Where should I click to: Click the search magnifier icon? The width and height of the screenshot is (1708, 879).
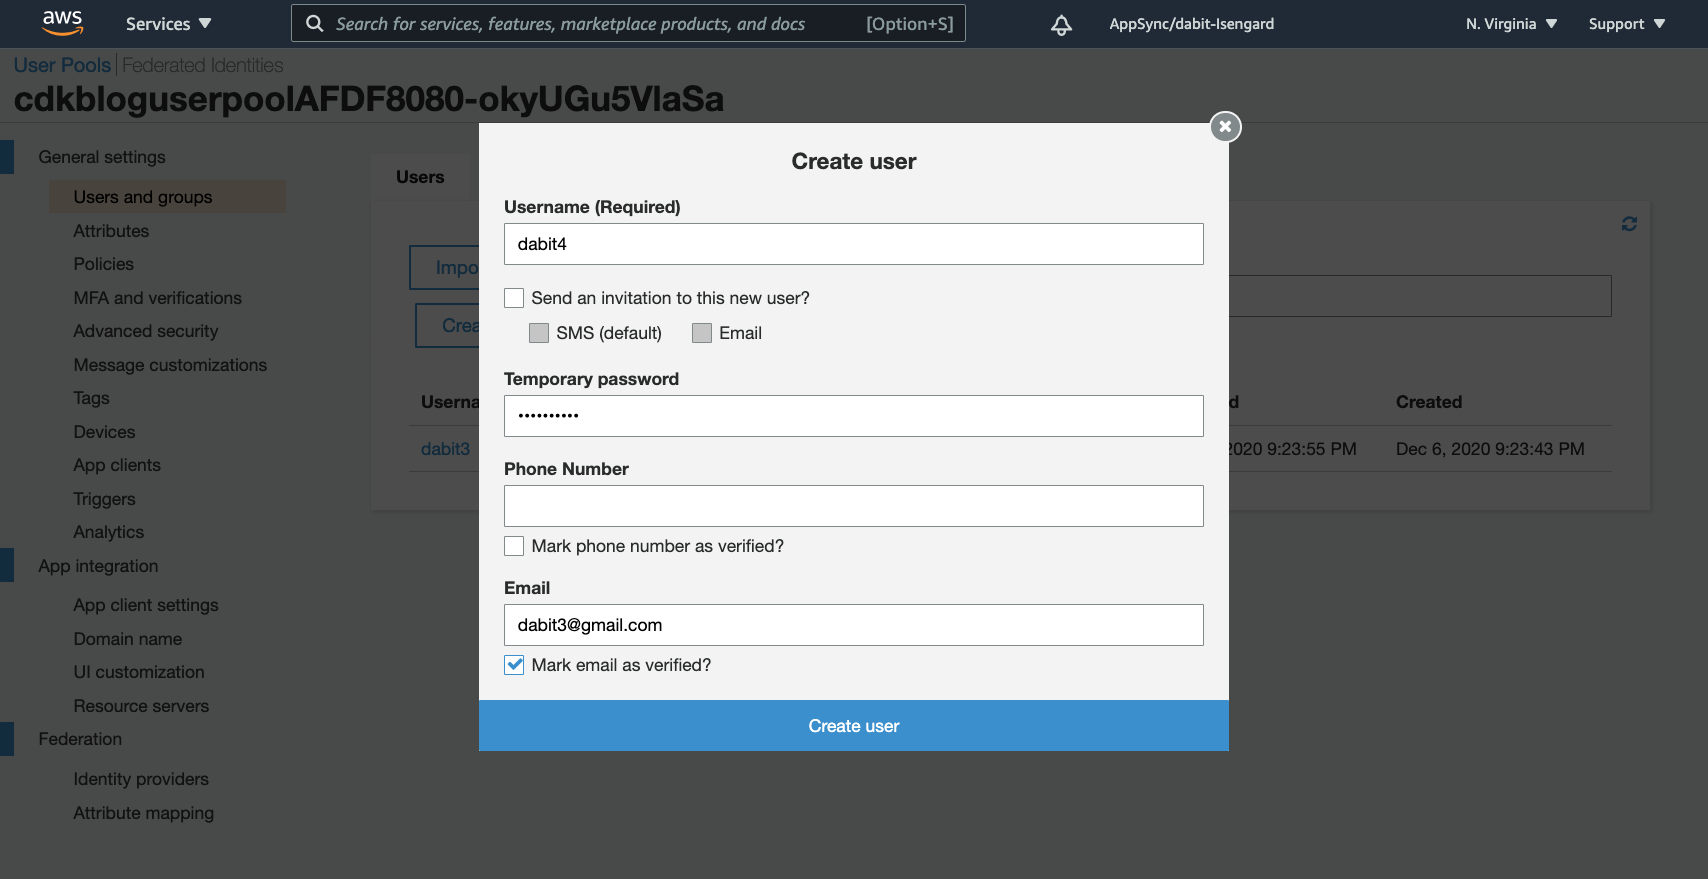tap(314, 24)
